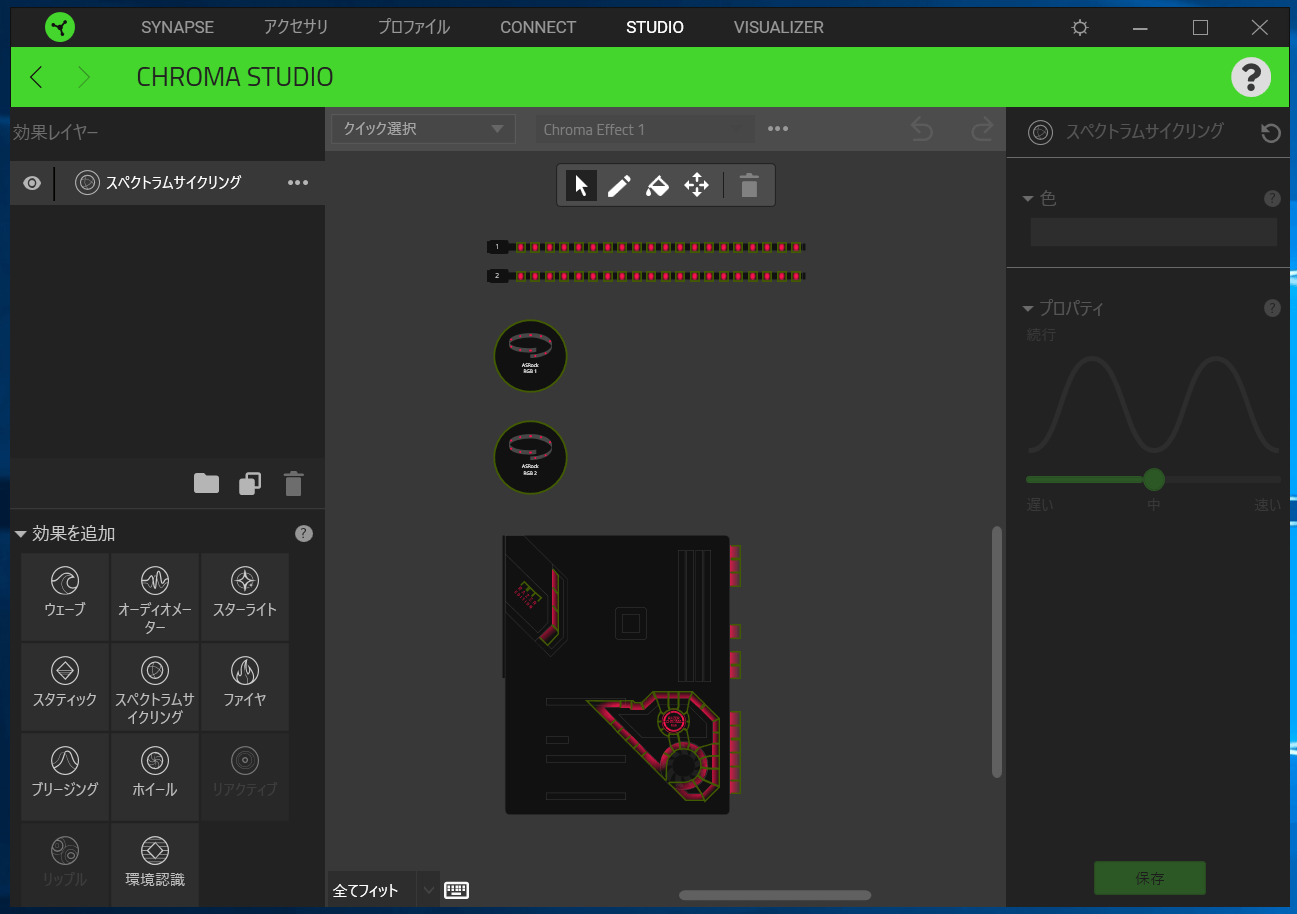This screenshot has width=1297, height=914.
Task: Click the Chroma Effect 1 name field
Action: (x=645, y=129)
